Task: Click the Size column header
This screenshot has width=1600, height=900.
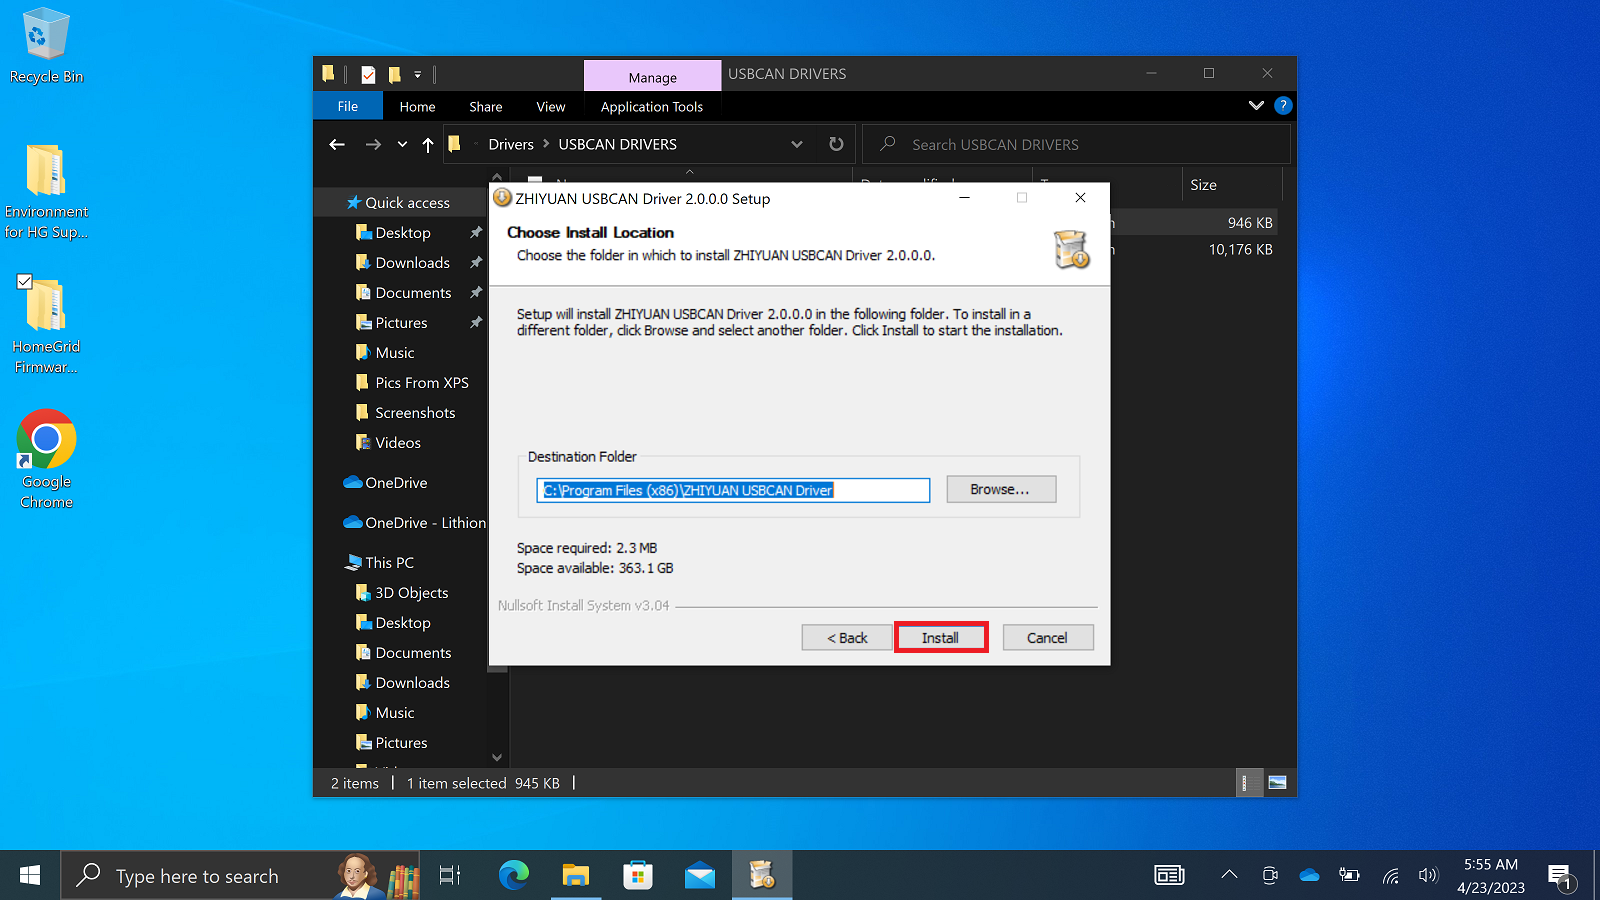Action: tap(1230, 185)
